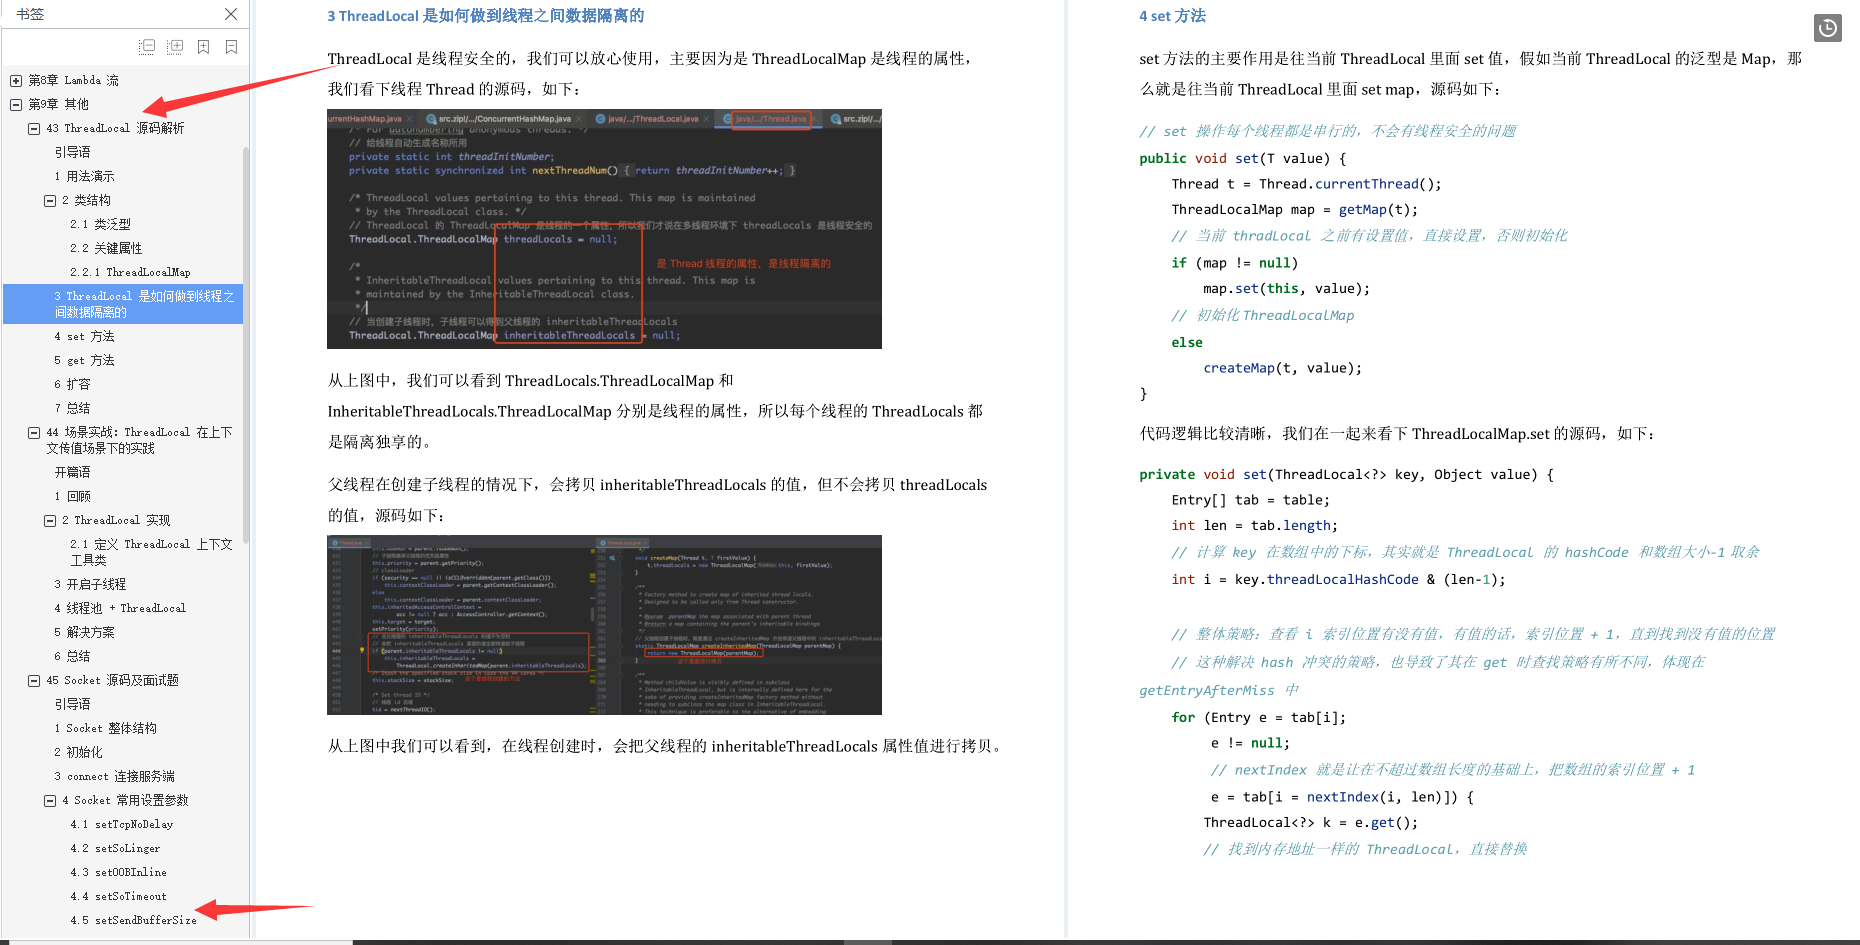
Task: Go to bookmark 5 get 方法
Action: pos(84,360)
